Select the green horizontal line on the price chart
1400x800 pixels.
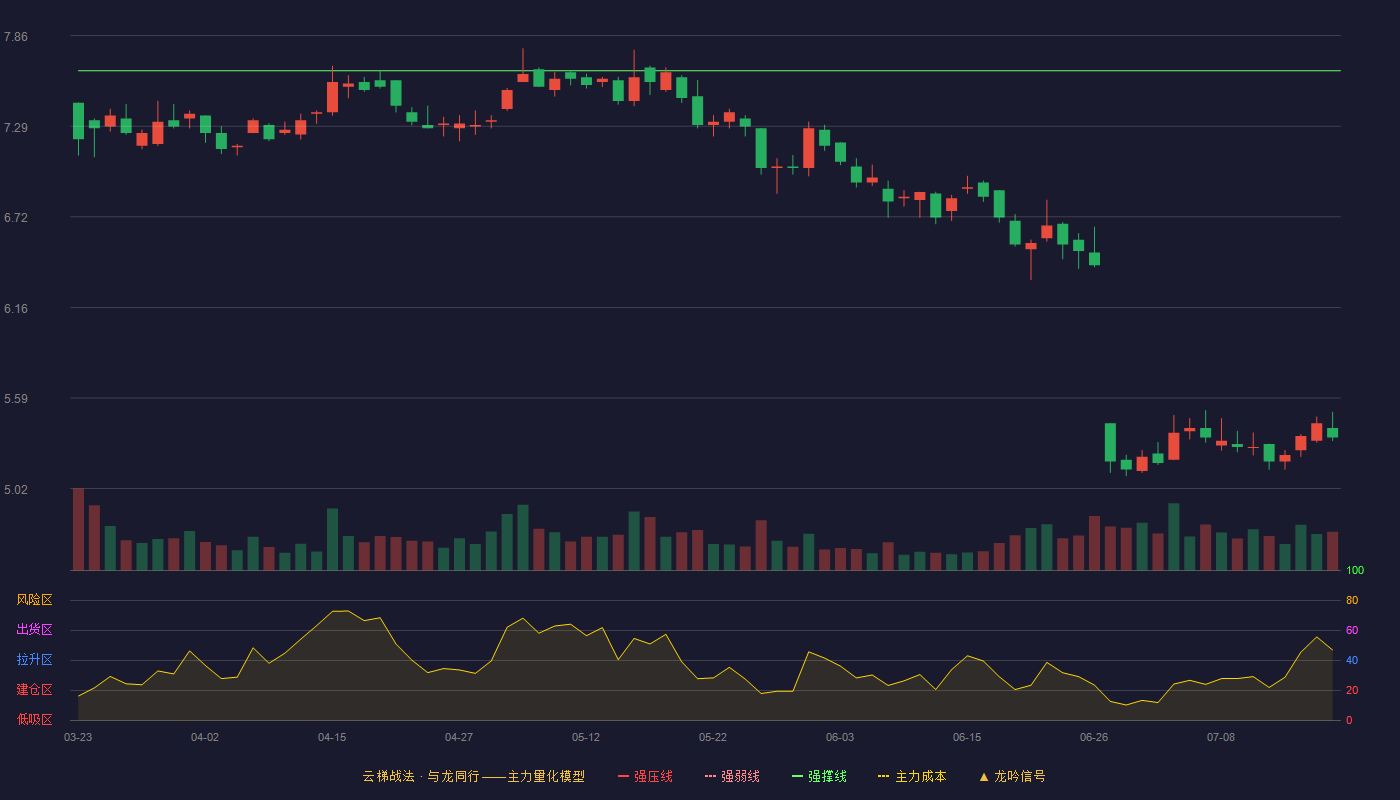709,71
